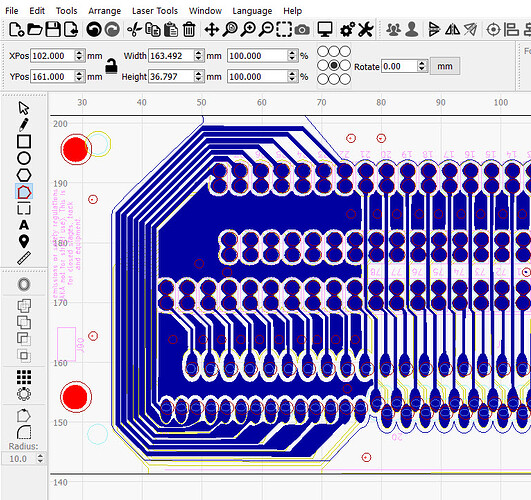Screen dimensions: 531x500
Task: Select the Edit Nodes tool
Action: tap(24, 192)
